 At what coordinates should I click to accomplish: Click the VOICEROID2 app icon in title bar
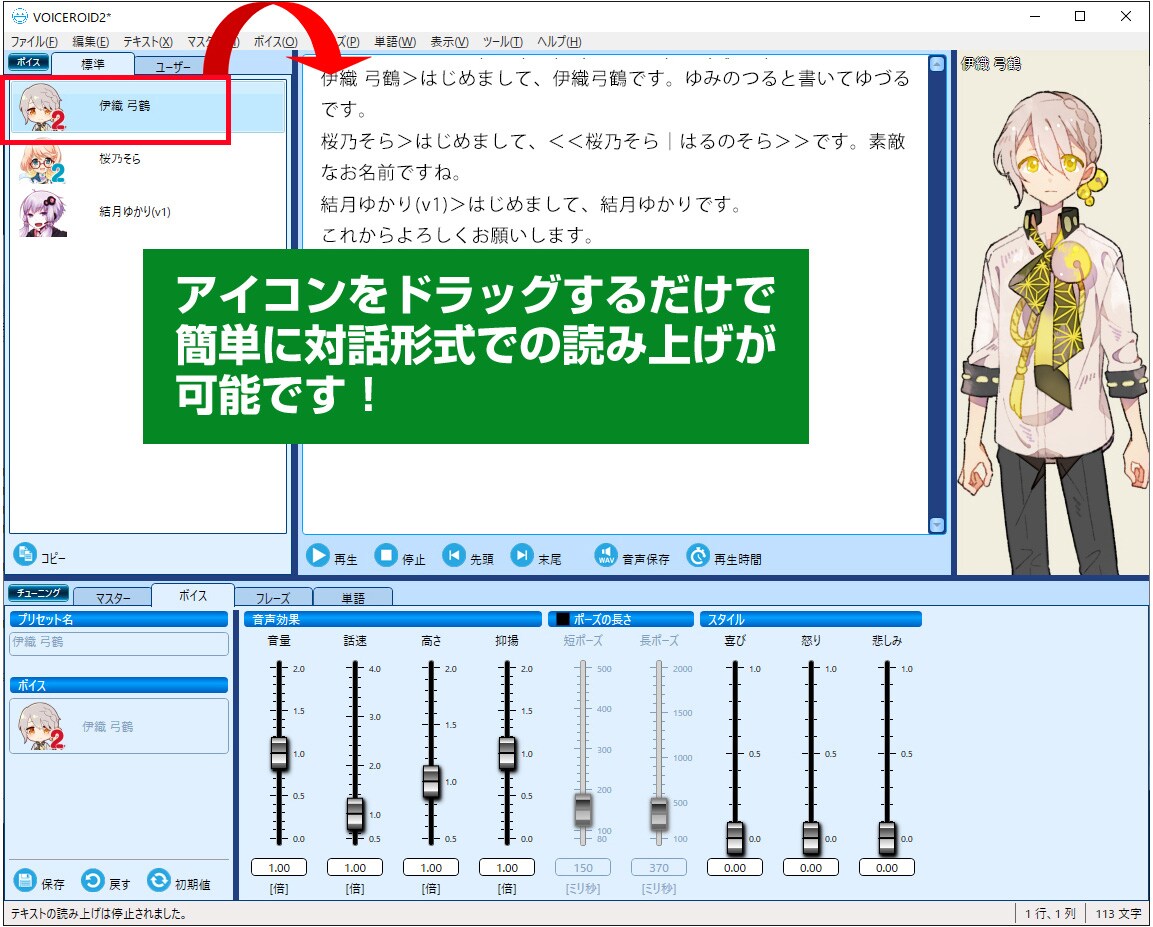19,16
